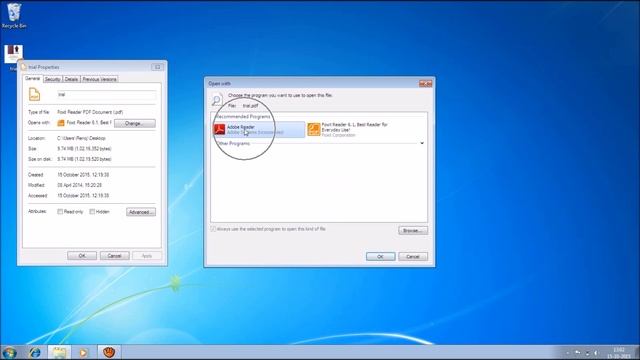Screen dimensions: 640x360
Task: Click the magnifier icon in Open with dialog
Action: click(x=217, y=100)
